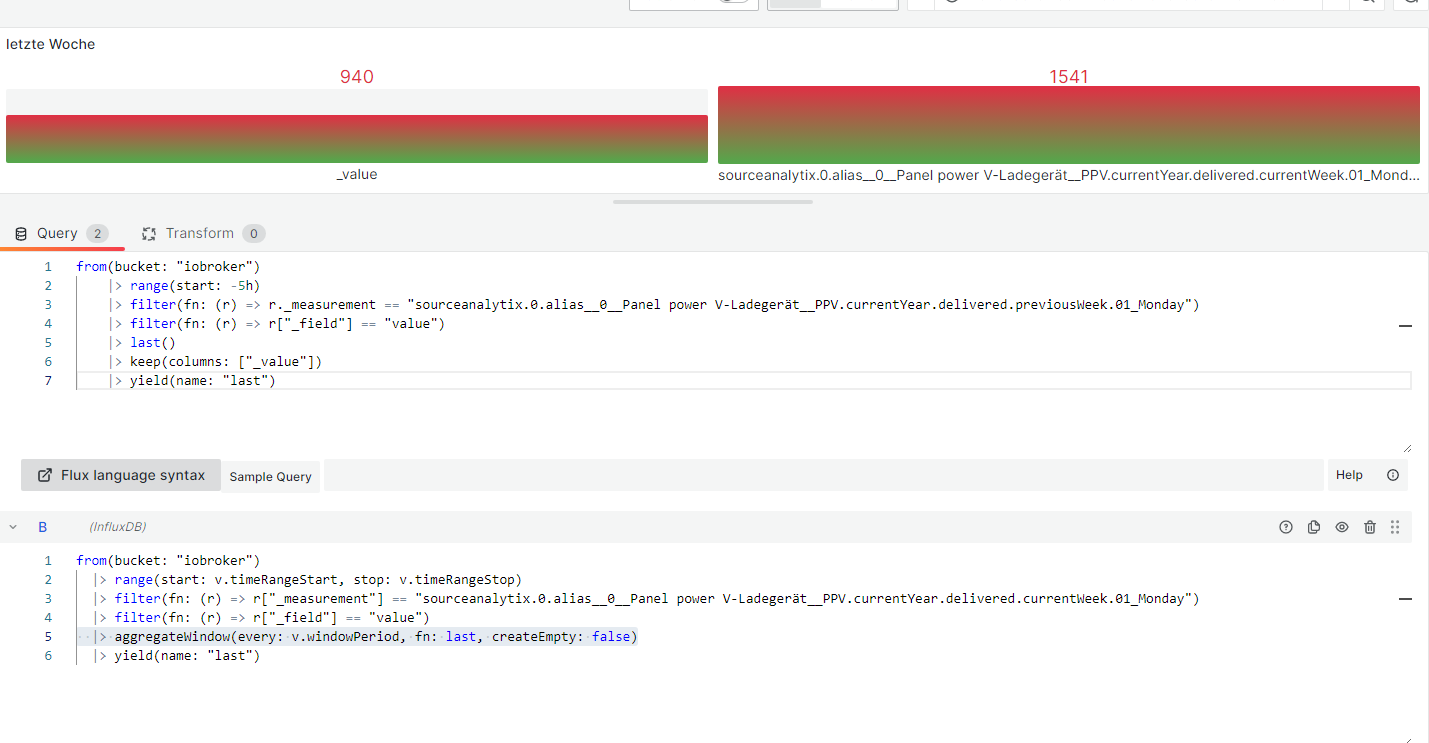Open query B help
The width and height of the screenshot is (1429, 743).
[x=1286, y=527]
